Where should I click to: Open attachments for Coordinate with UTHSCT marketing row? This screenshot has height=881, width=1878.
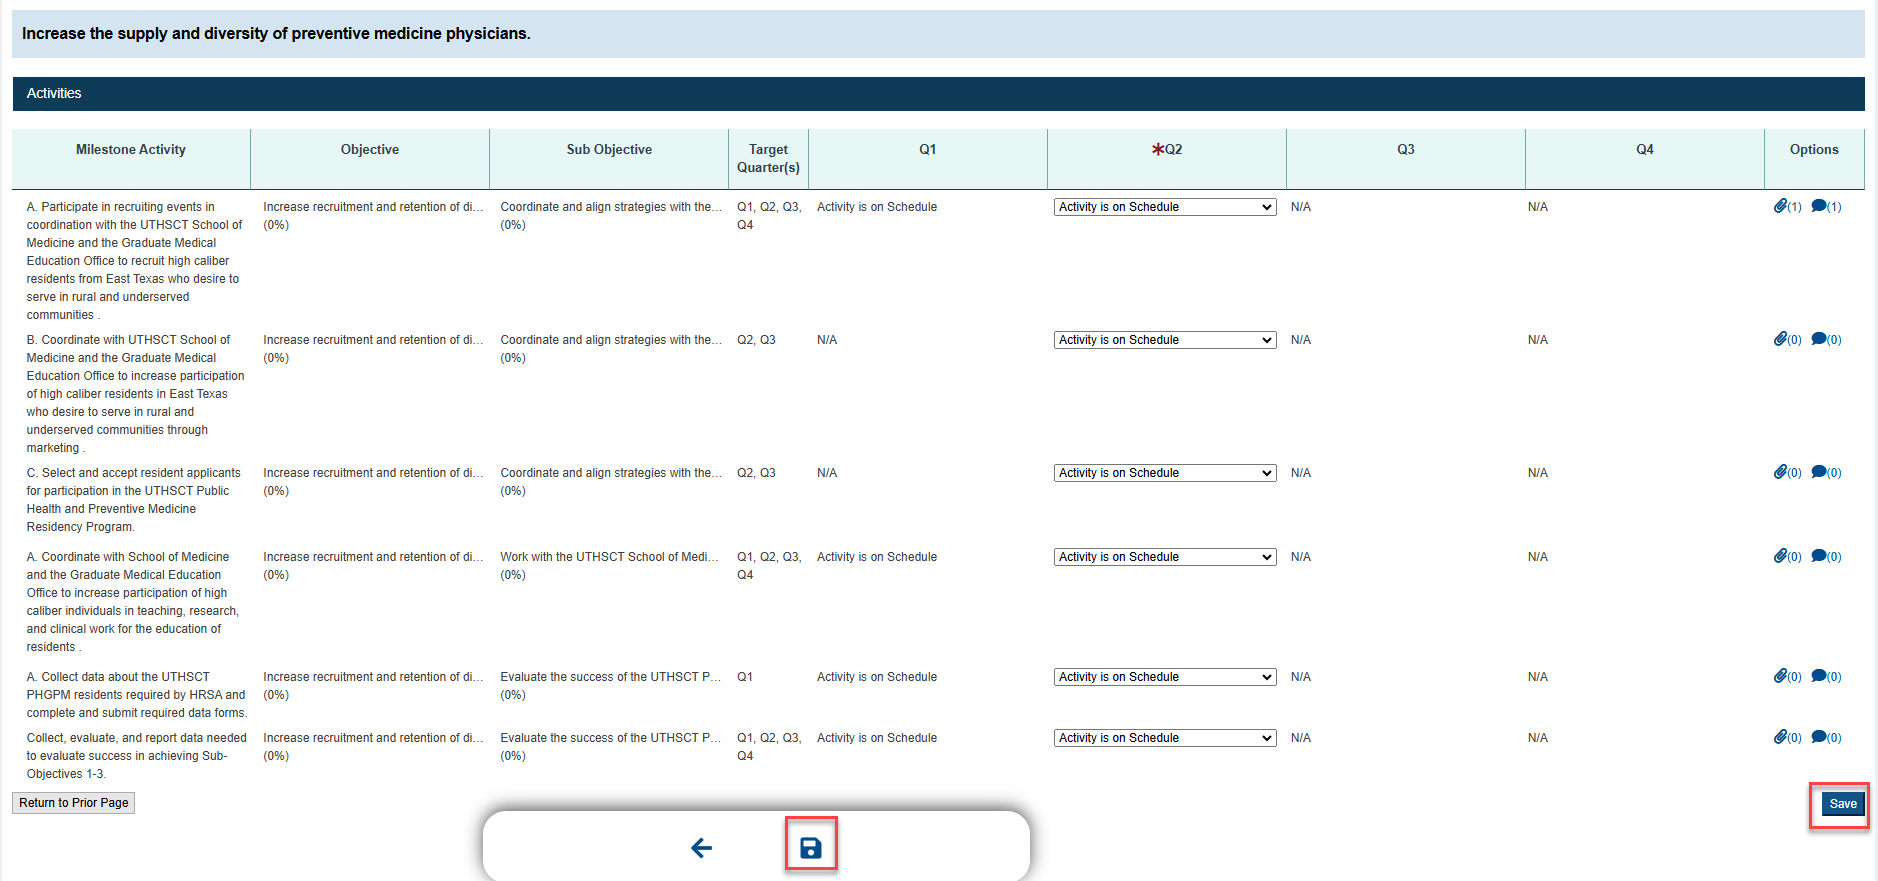(x=1787, y=339)
